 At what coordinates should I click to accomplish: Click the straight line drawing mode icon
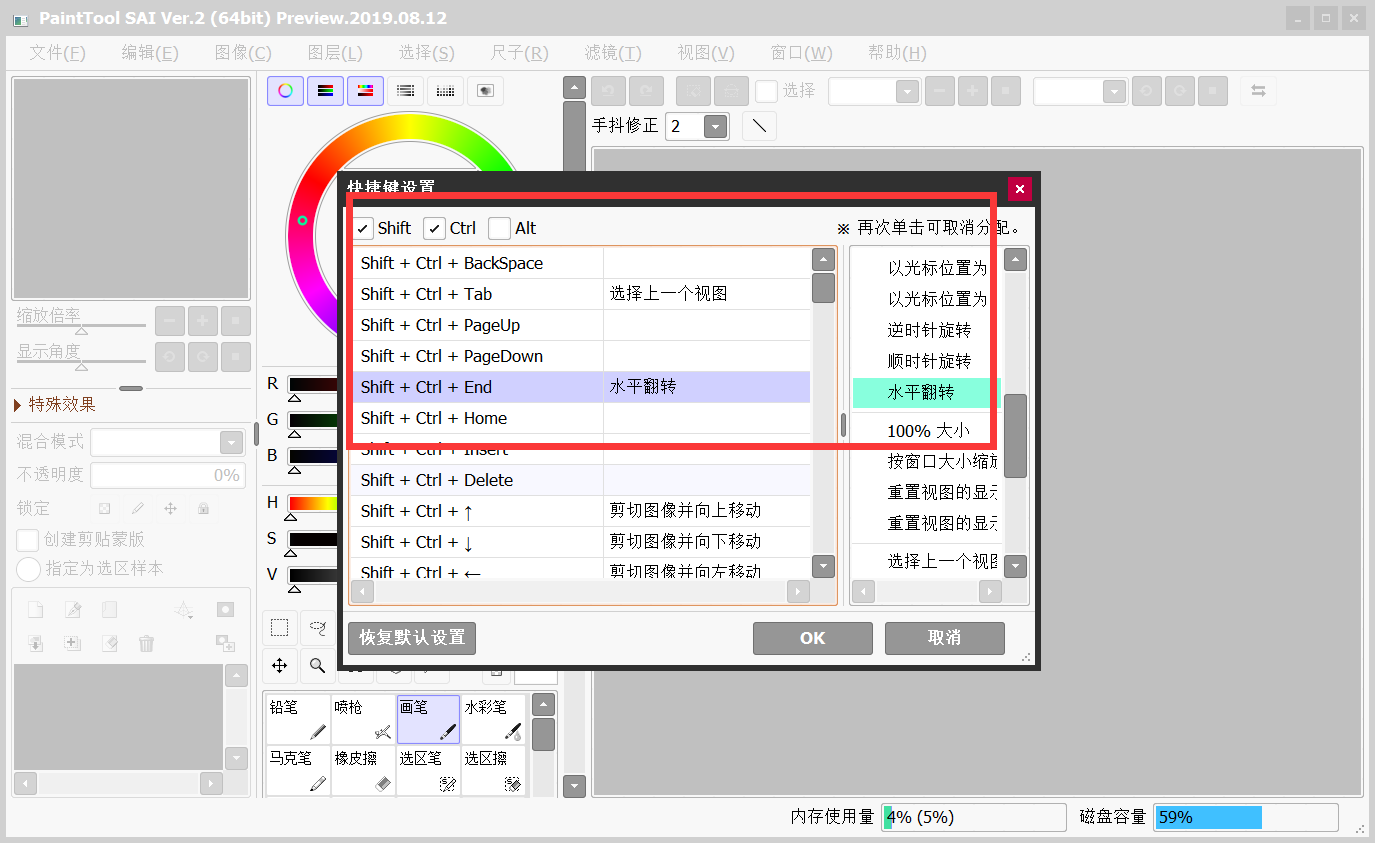tap(759, 126)
